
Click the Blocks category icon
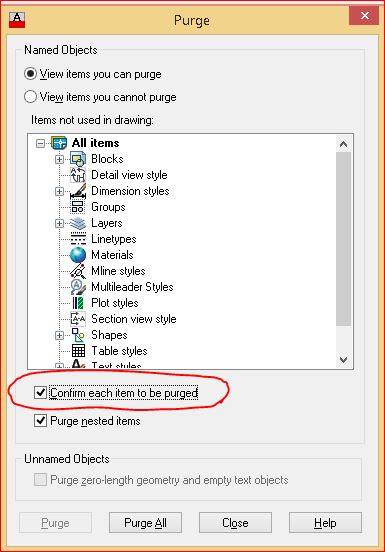78,159
